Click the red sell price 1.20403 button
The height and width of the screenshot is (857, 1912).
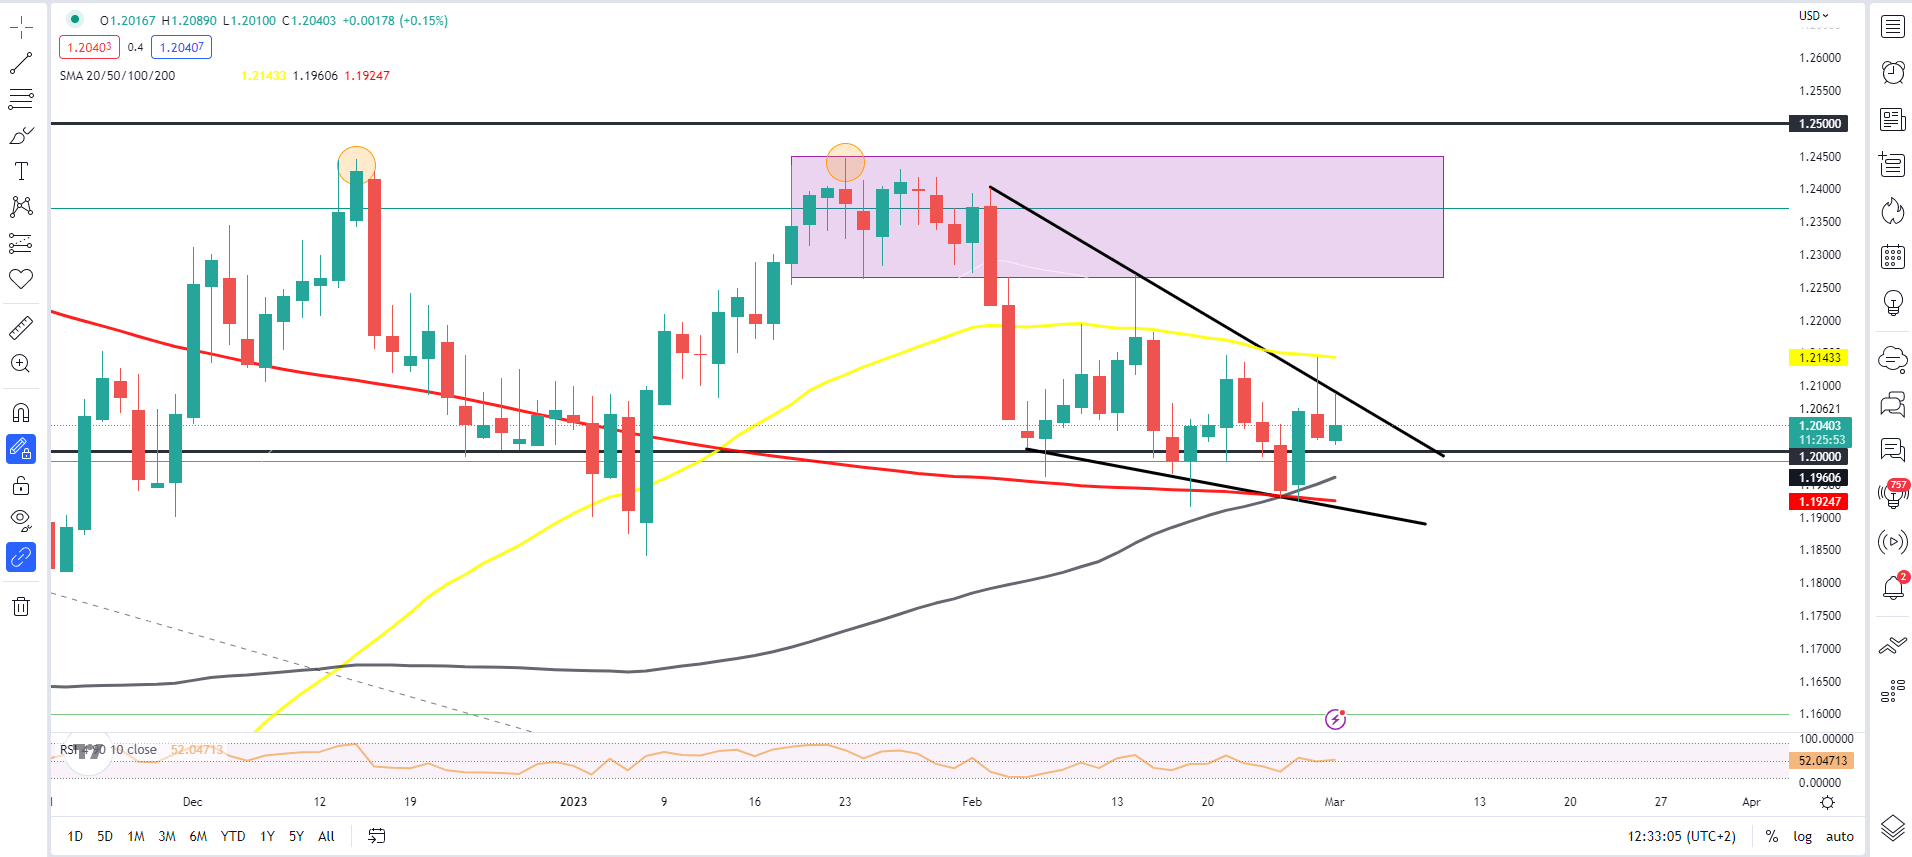(x=89, y=47)
